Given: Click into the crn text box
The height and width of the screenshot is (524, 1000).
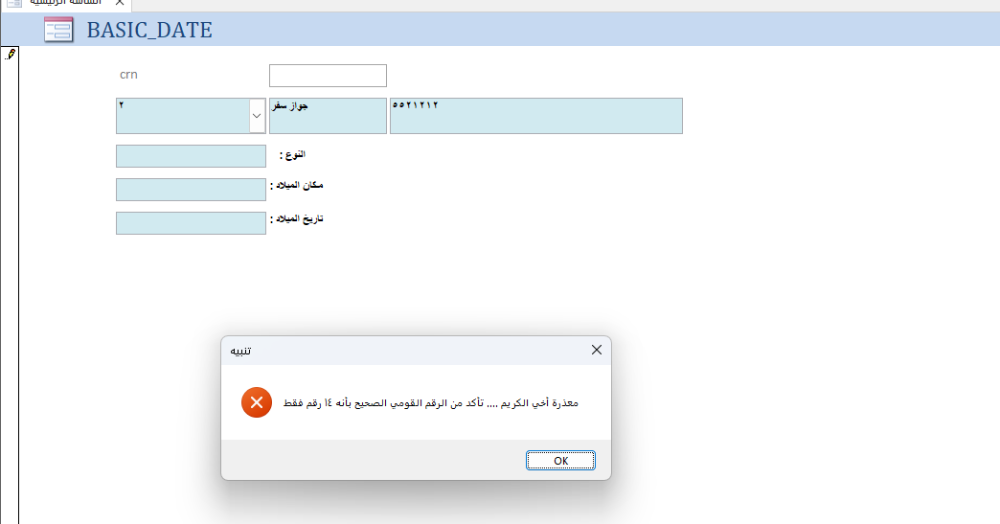Looking at the screenshot, I should [327, 76].
